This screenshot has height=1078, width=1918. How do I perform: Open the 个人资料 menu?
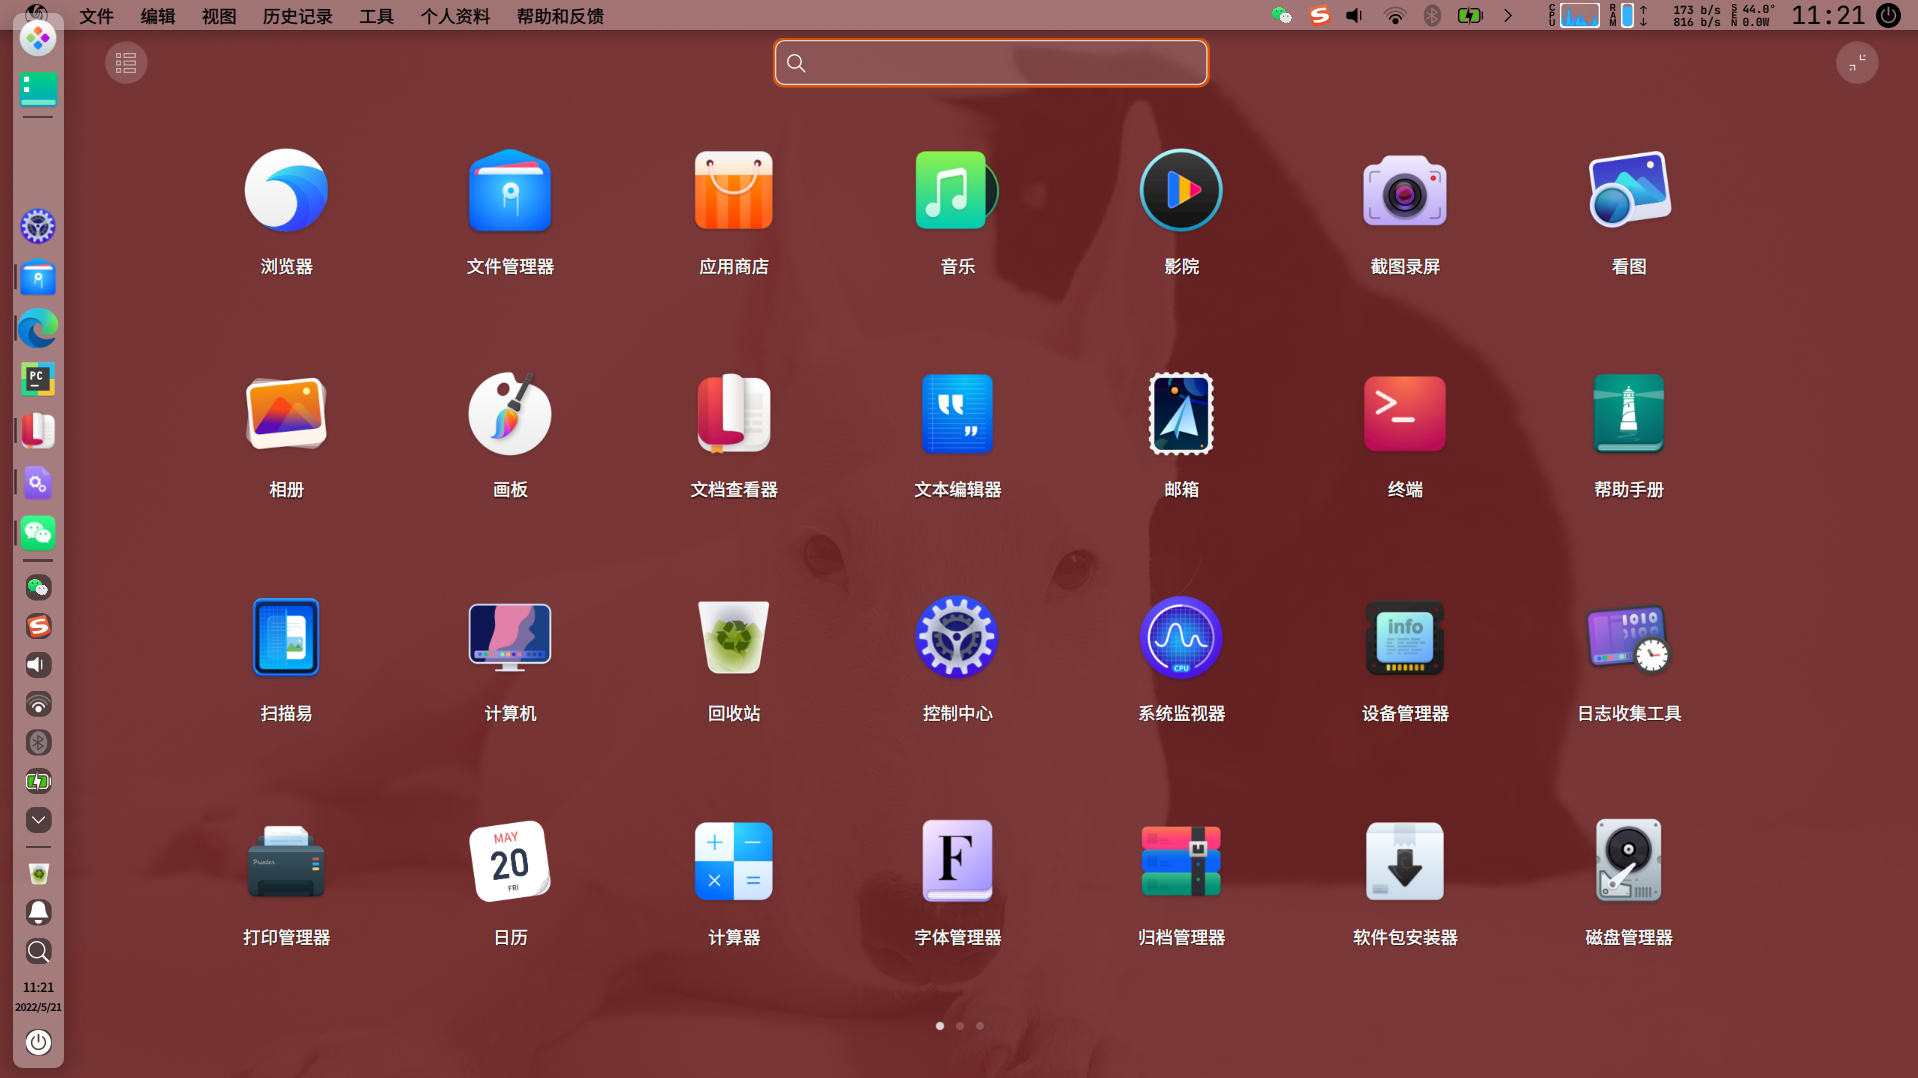pos(455,16)
